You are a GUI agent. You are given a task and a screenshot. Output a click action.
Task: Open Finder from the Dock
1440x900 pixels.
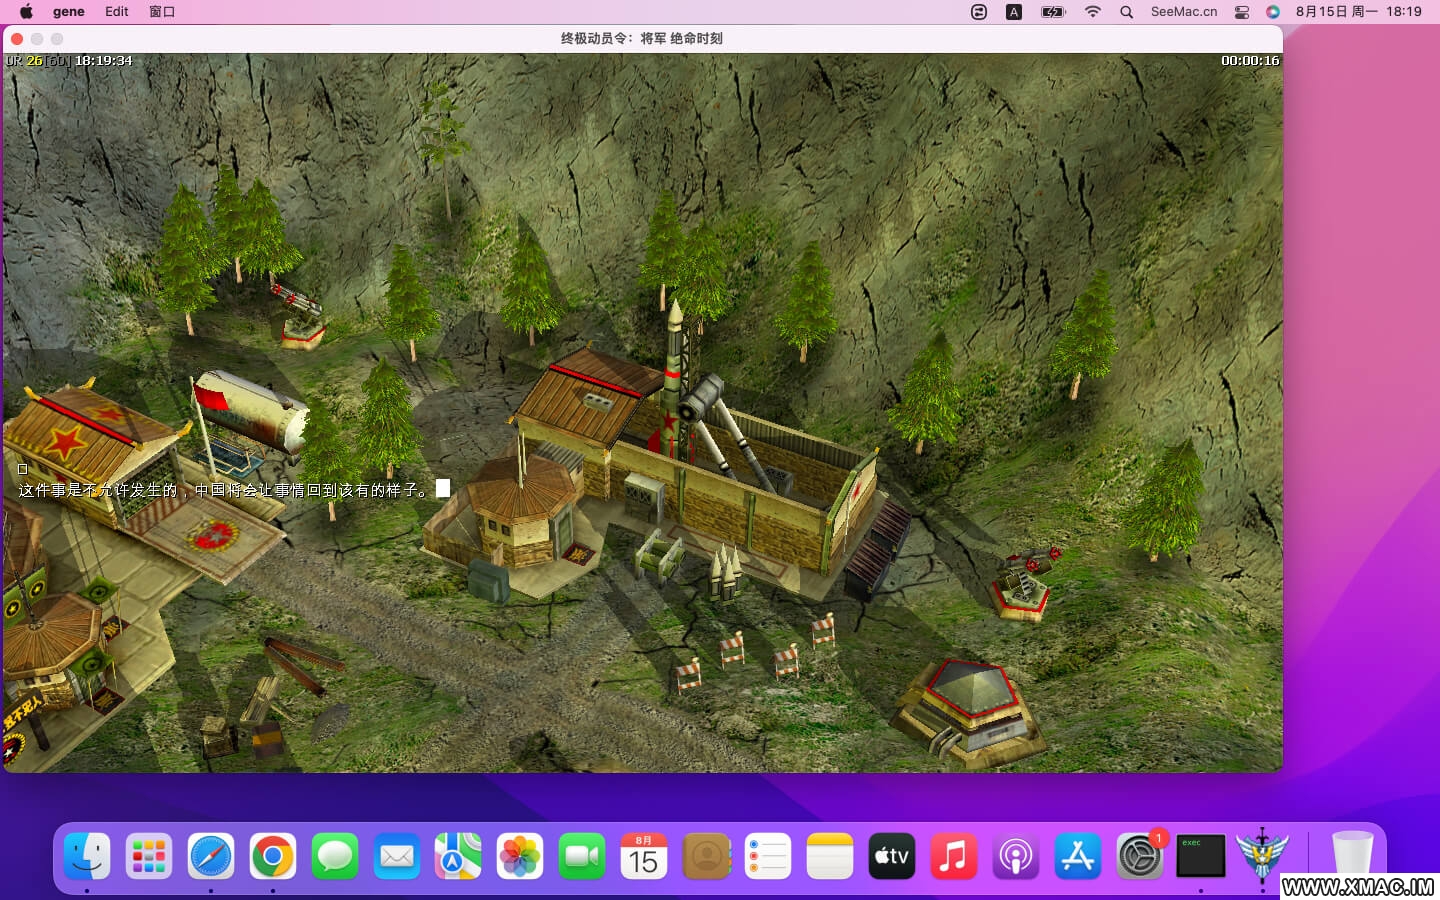tap(87, 856)
